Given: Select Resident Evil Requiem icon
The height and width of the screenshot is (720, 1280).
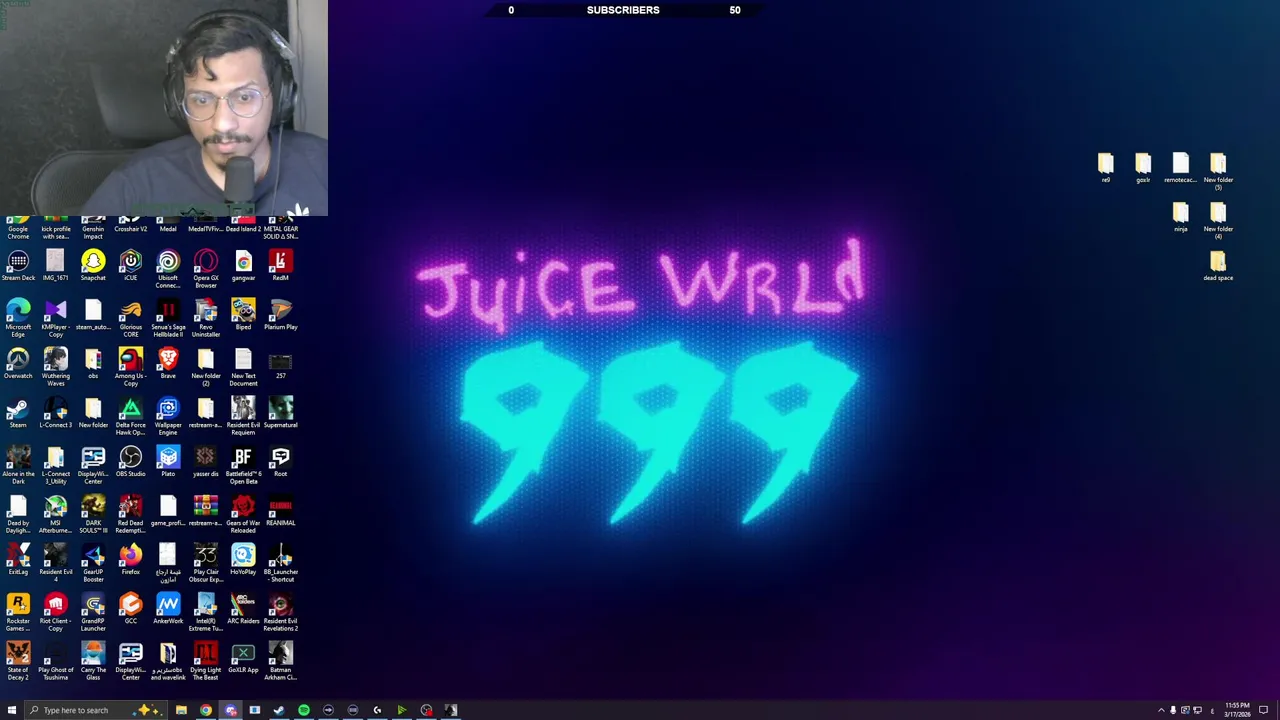Looking at the screenshot, I should [x=243, y=417].
